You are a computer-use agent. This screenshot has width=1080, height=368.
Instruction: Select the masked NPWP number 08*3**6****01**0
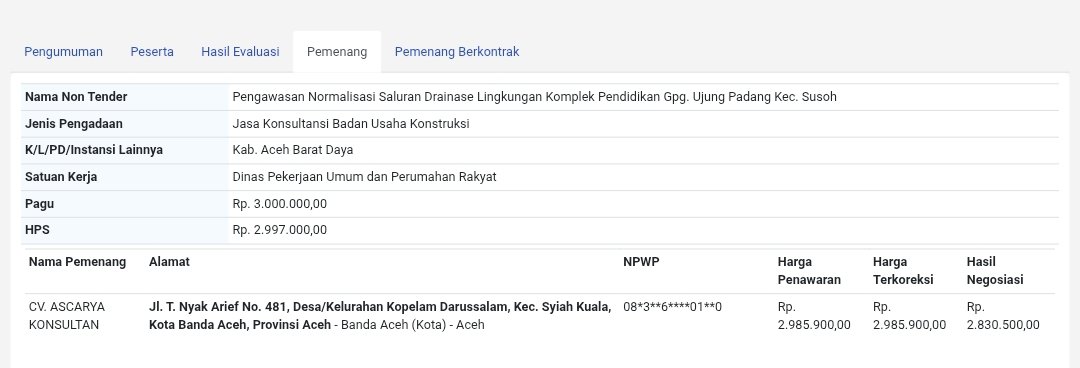[x=672, y=307]
